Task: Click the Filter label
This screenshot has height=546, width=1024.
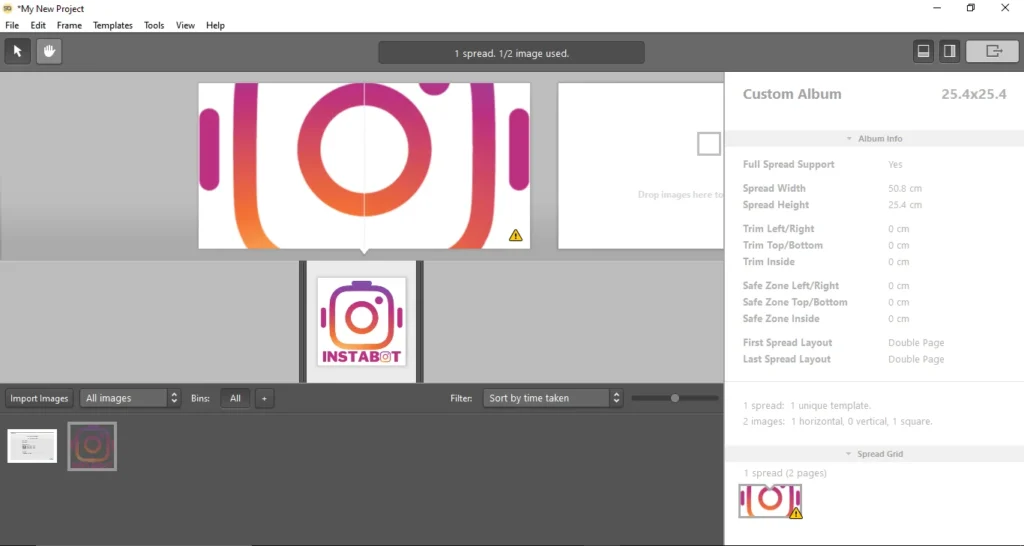Action: (461, 398)
